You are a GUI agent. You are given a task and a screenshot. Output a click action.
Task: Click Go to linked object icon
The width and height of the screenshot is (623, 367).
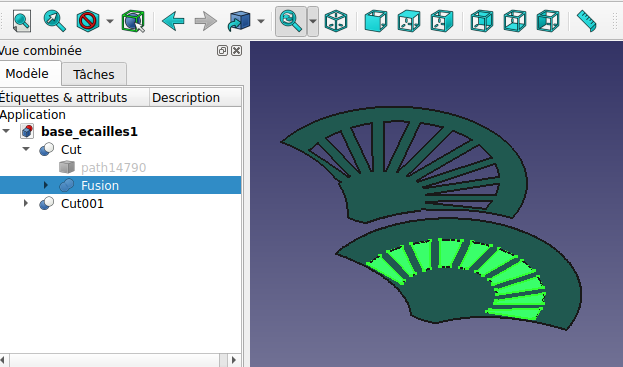(239, 21)
